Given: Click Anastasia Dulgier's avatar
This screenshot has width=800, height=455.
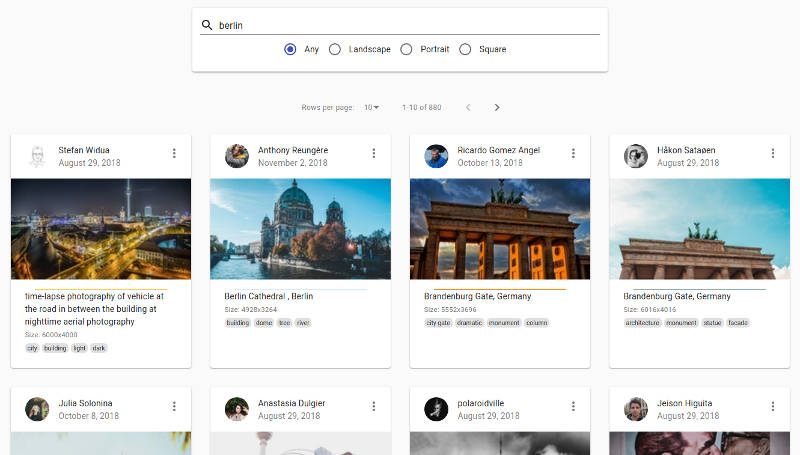Looking at the screenshot, I should coord(237,409).
